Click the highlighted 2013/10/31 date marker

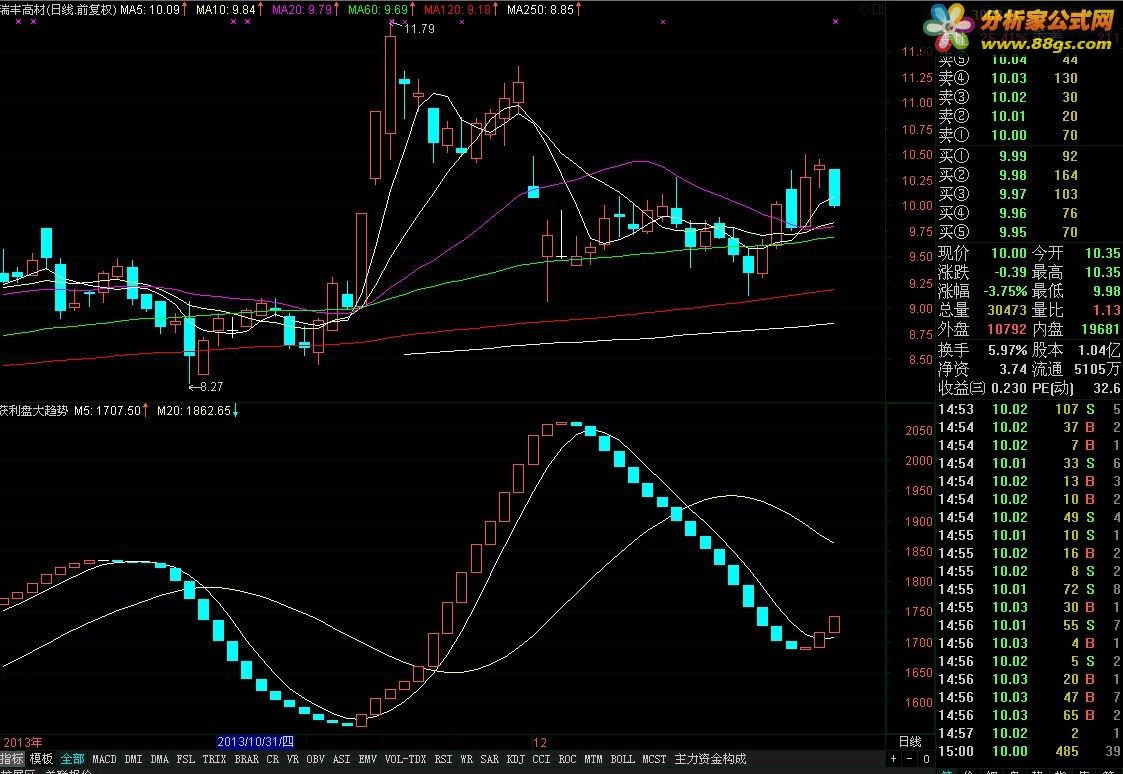pyautogui.click(x=255, y=742)
